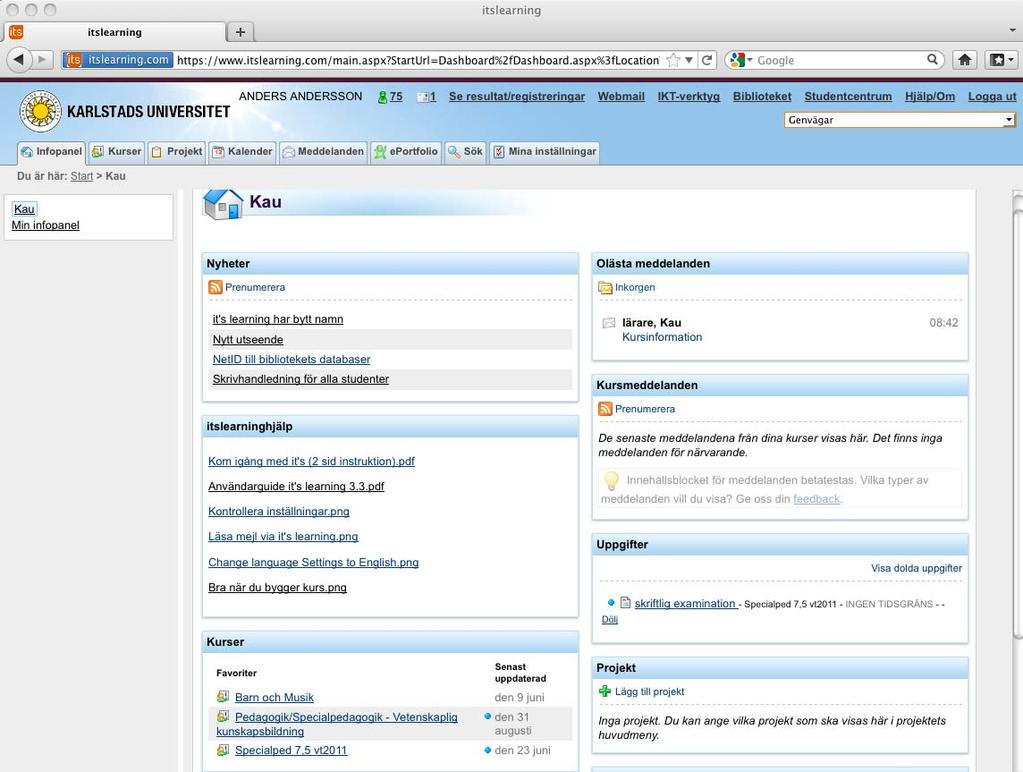
Task: Open Change language Settings to English.png
Action: [313, 562]
